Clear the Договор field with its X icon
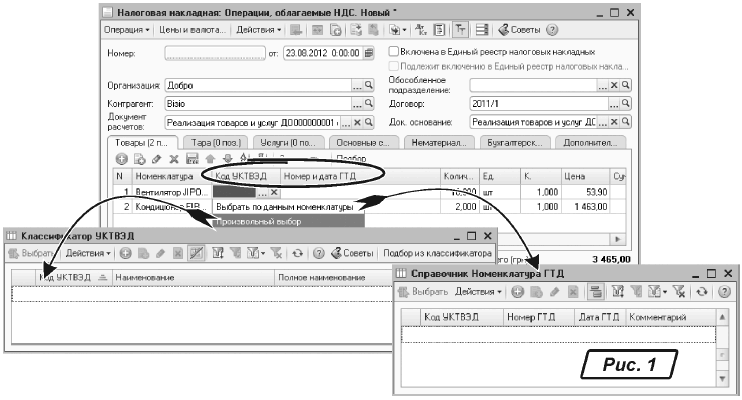This screenshot has height=400, width=742. 614,103
